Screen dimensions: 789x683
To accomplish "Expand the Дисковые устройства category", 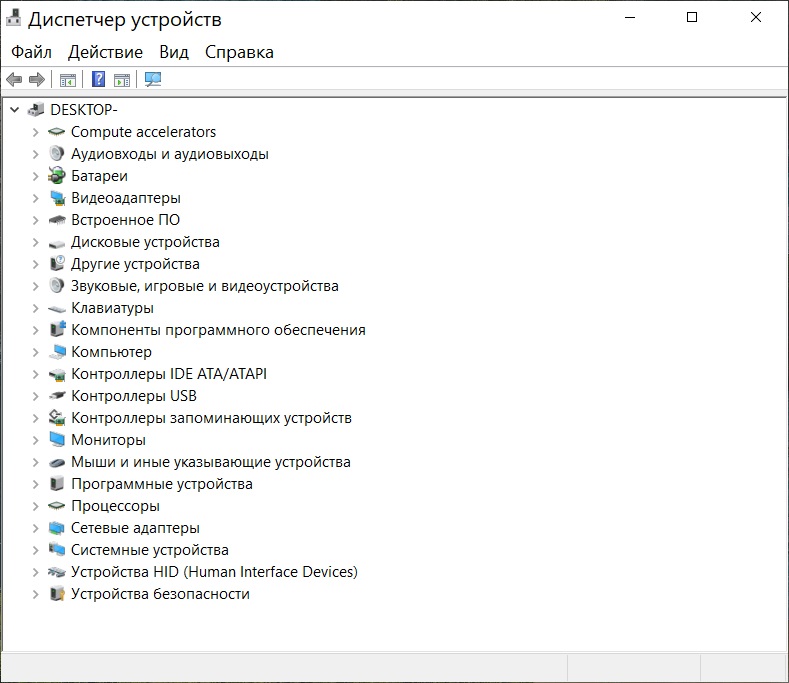I will (35, 242).
